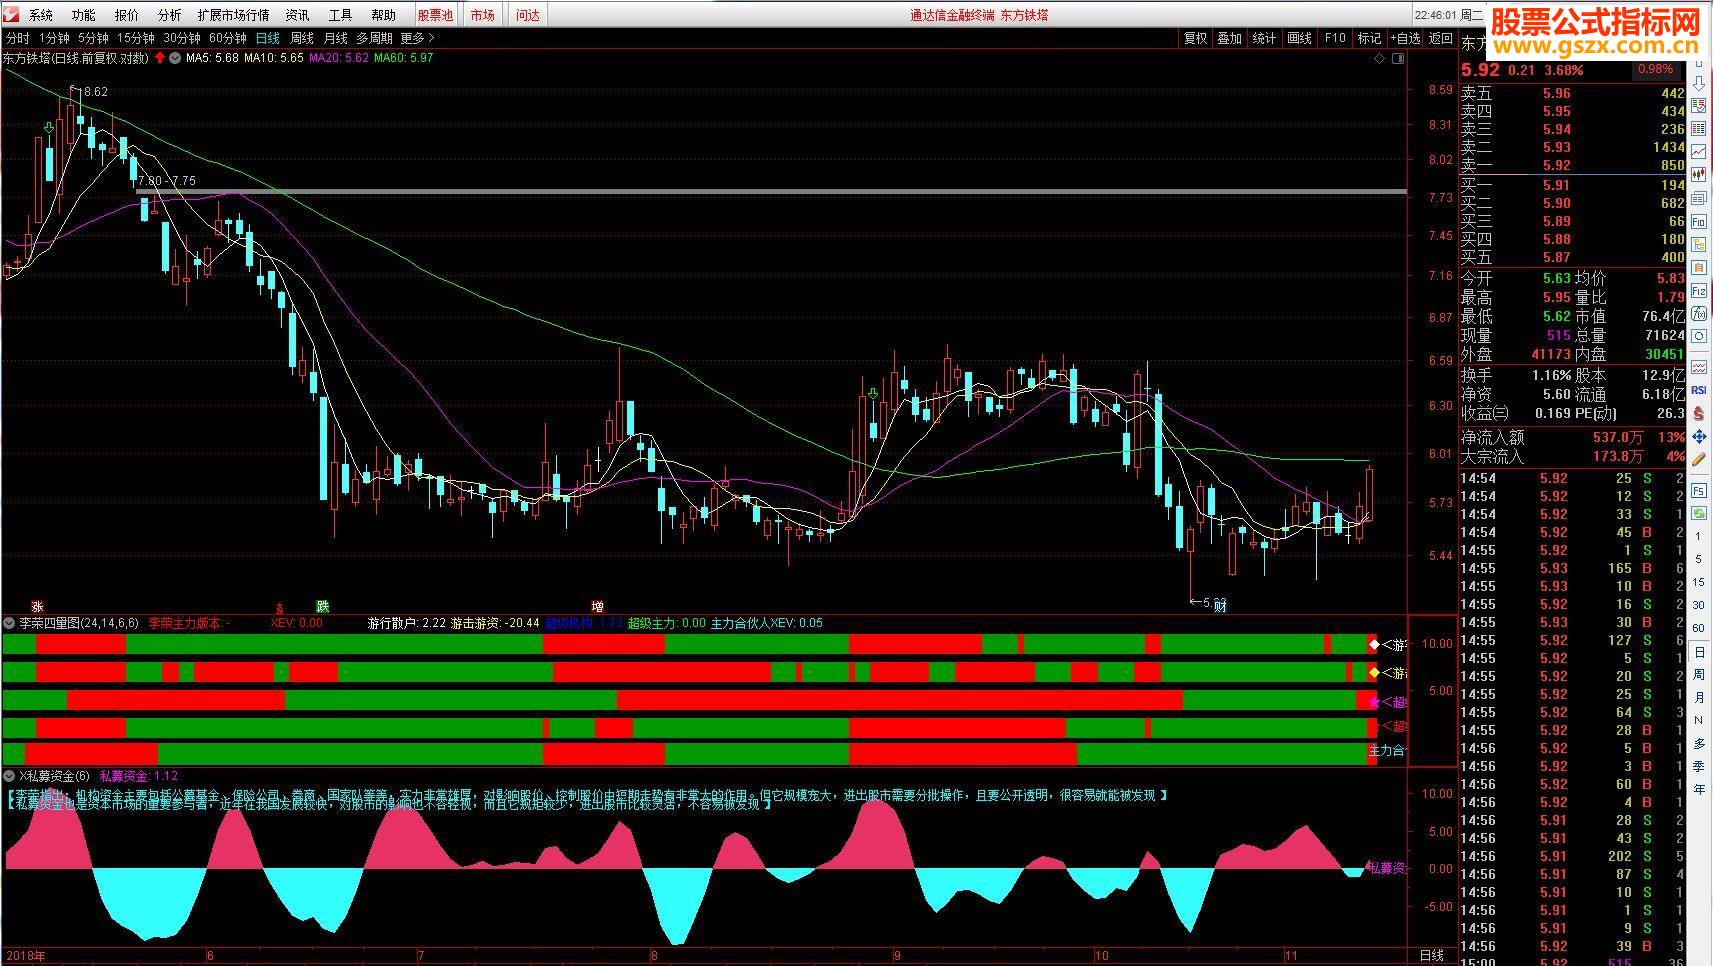Open the blue four-arrow move icon

click(x=1699, y=436)
